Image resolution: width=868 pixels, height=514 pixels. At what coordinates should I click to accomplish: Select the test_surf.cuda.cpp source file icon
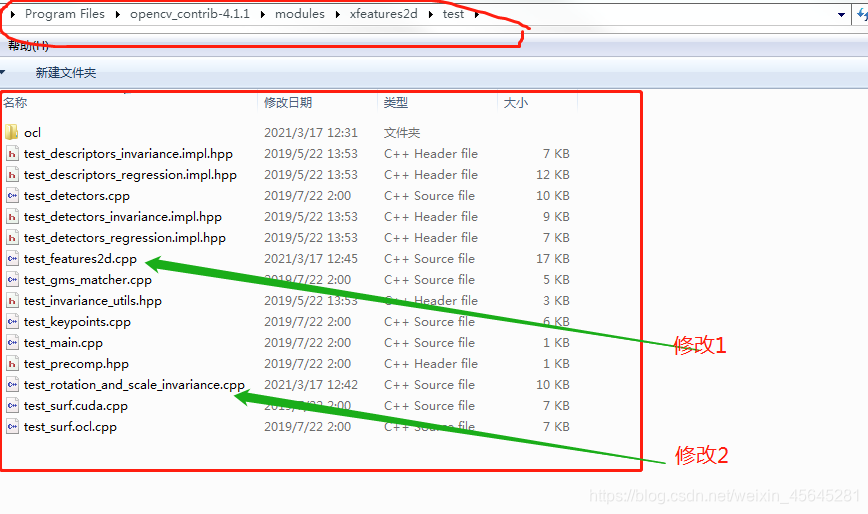(12, 406)
